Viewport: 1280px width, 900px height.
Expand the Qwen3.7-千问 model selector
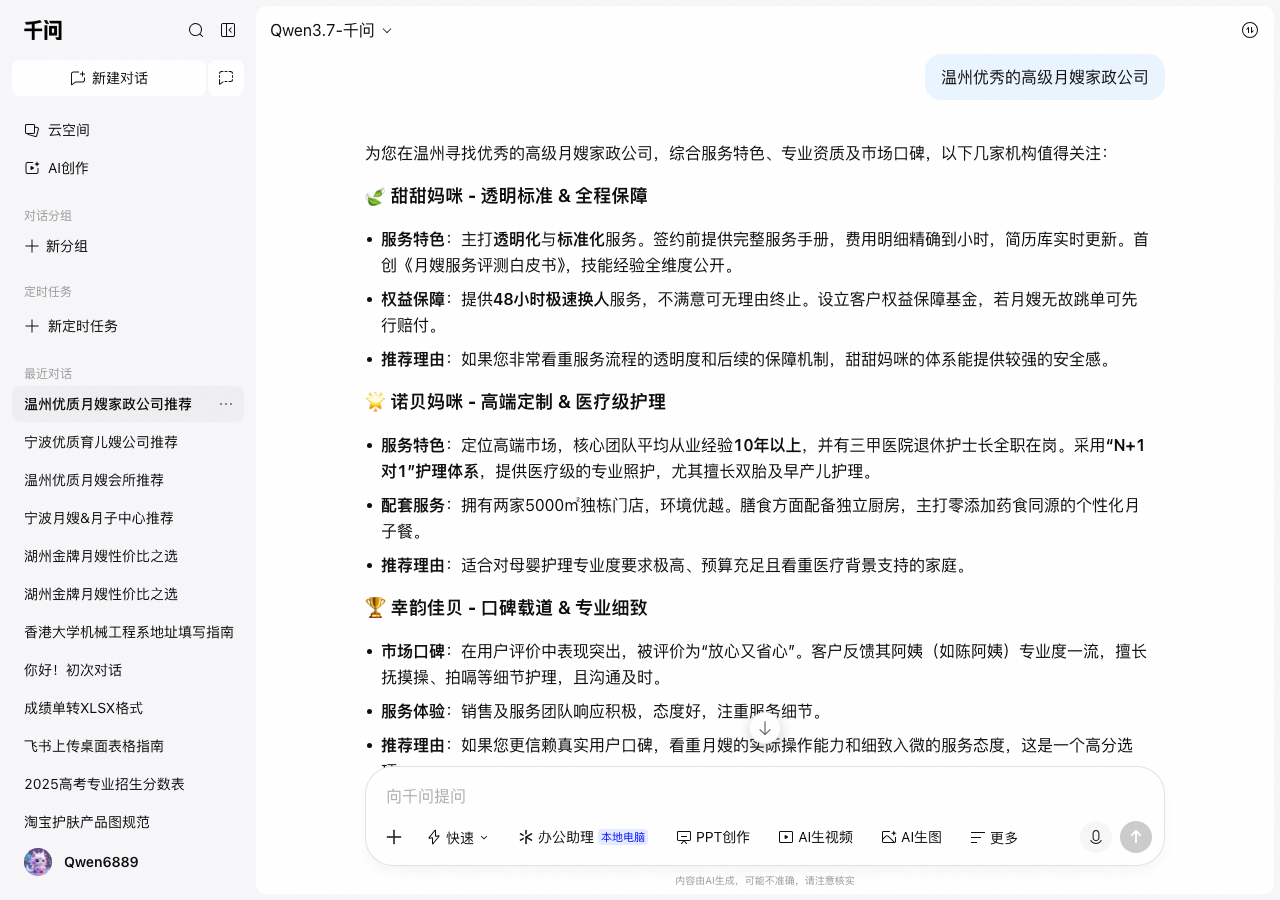(x=331, y=30)
